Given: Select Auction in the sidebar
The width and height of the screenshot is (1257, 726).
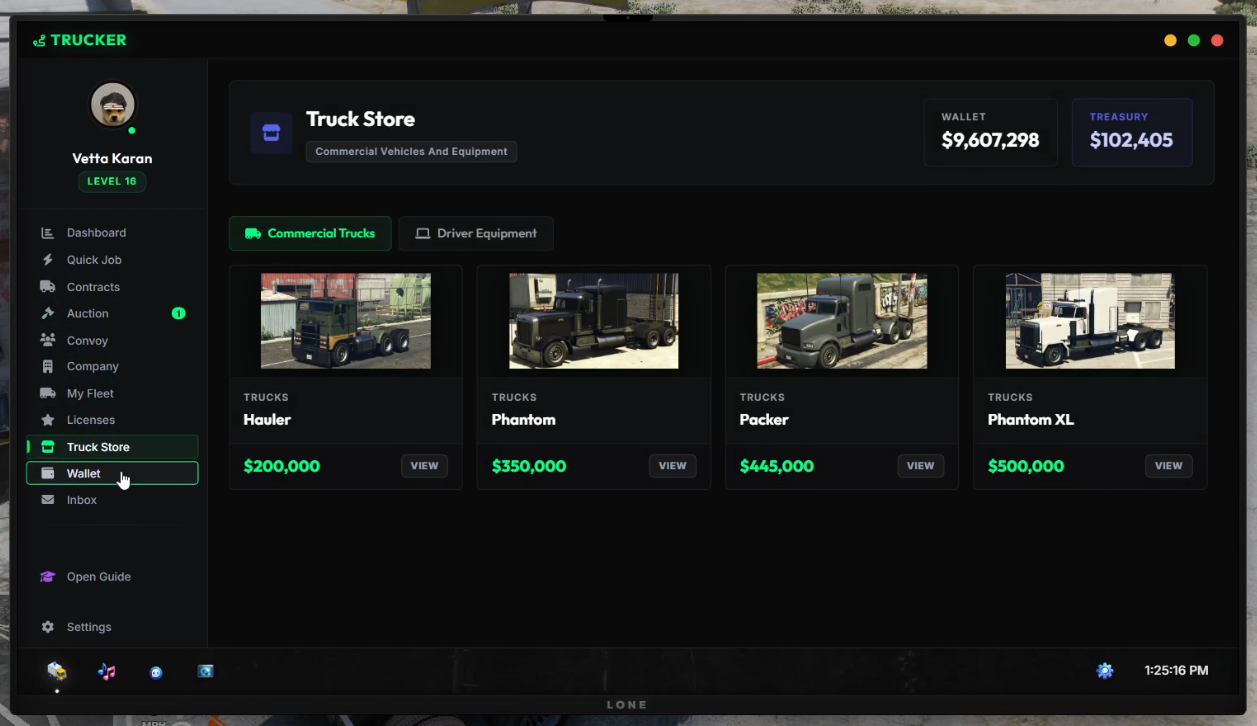Looking at the screenshot, I should 112,313.
